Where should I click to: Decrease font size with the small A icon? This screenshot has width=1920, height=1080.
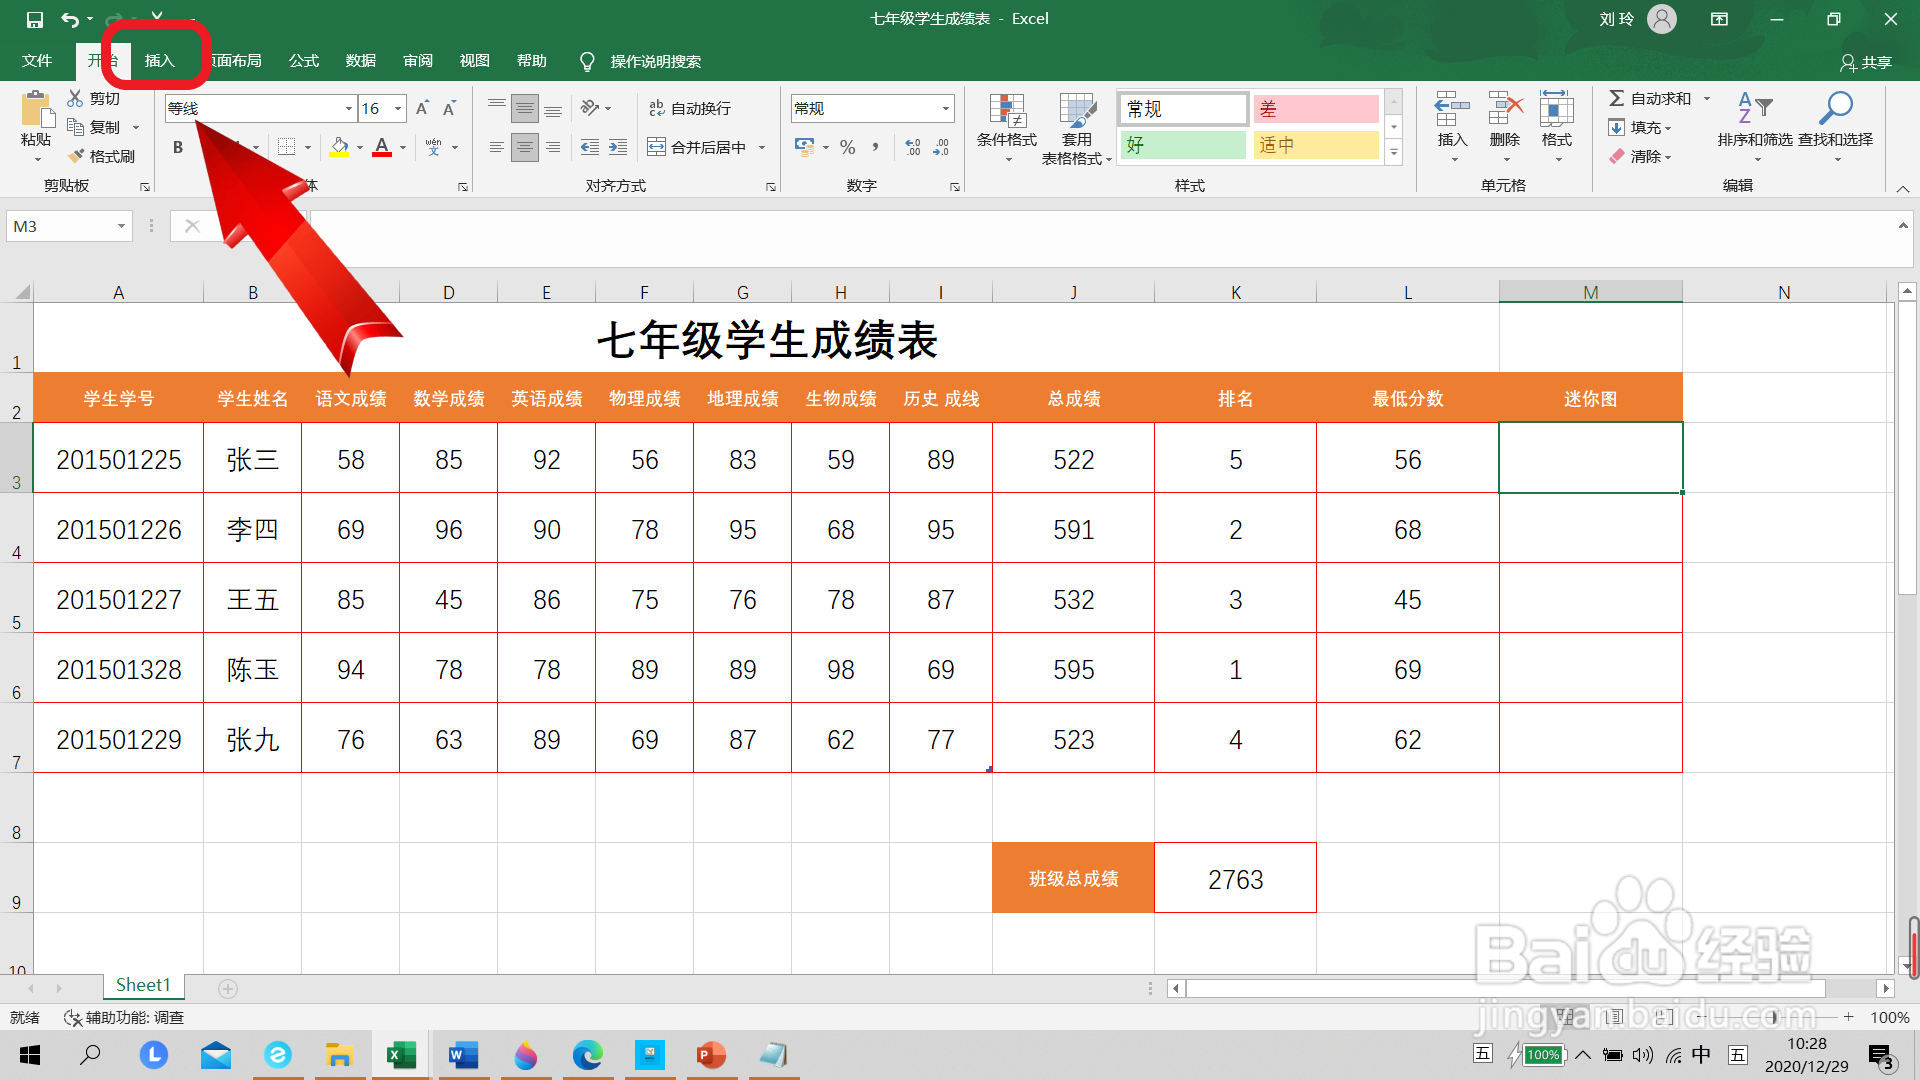point(449,108)
